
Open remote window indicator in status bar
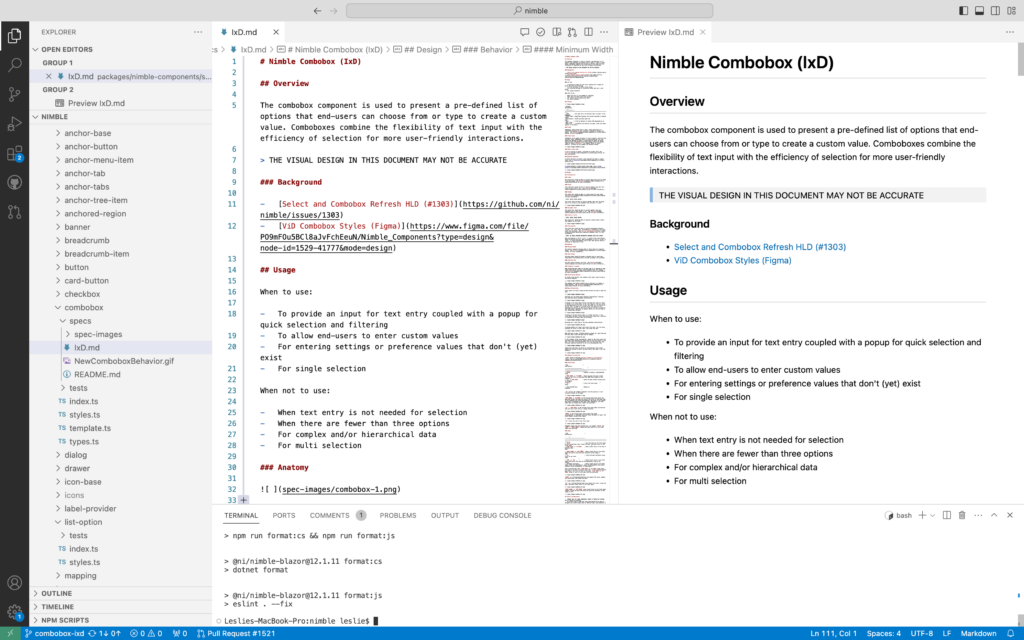click(10, 633)
